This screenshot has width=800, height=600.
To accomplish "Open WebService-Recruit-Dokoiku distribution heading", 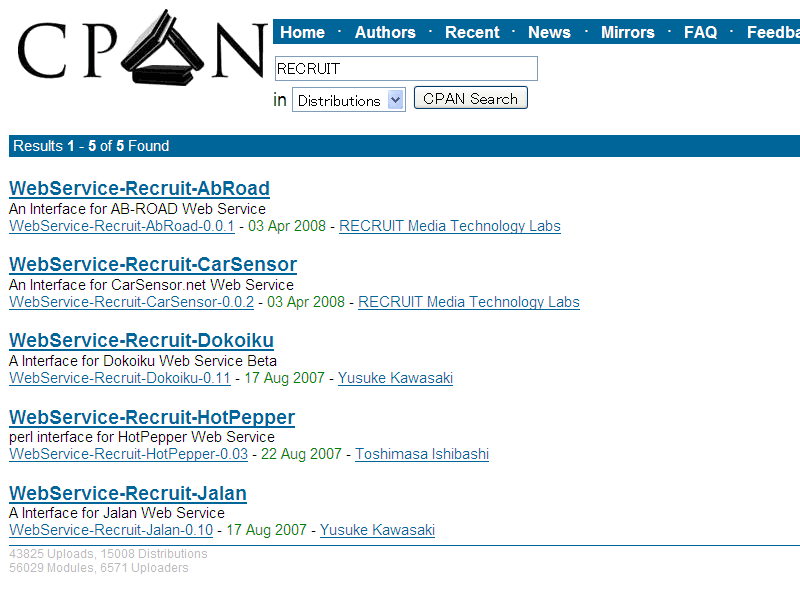I will [x=141, y=340].
